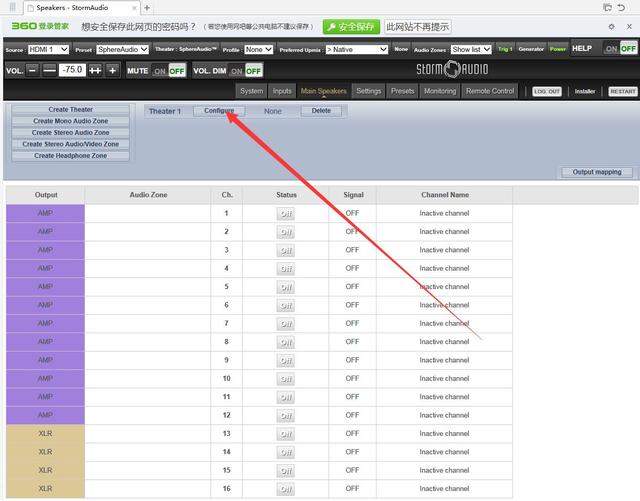
Task: Close the Speakers - StormAudio tab
Action: point(131,7)
